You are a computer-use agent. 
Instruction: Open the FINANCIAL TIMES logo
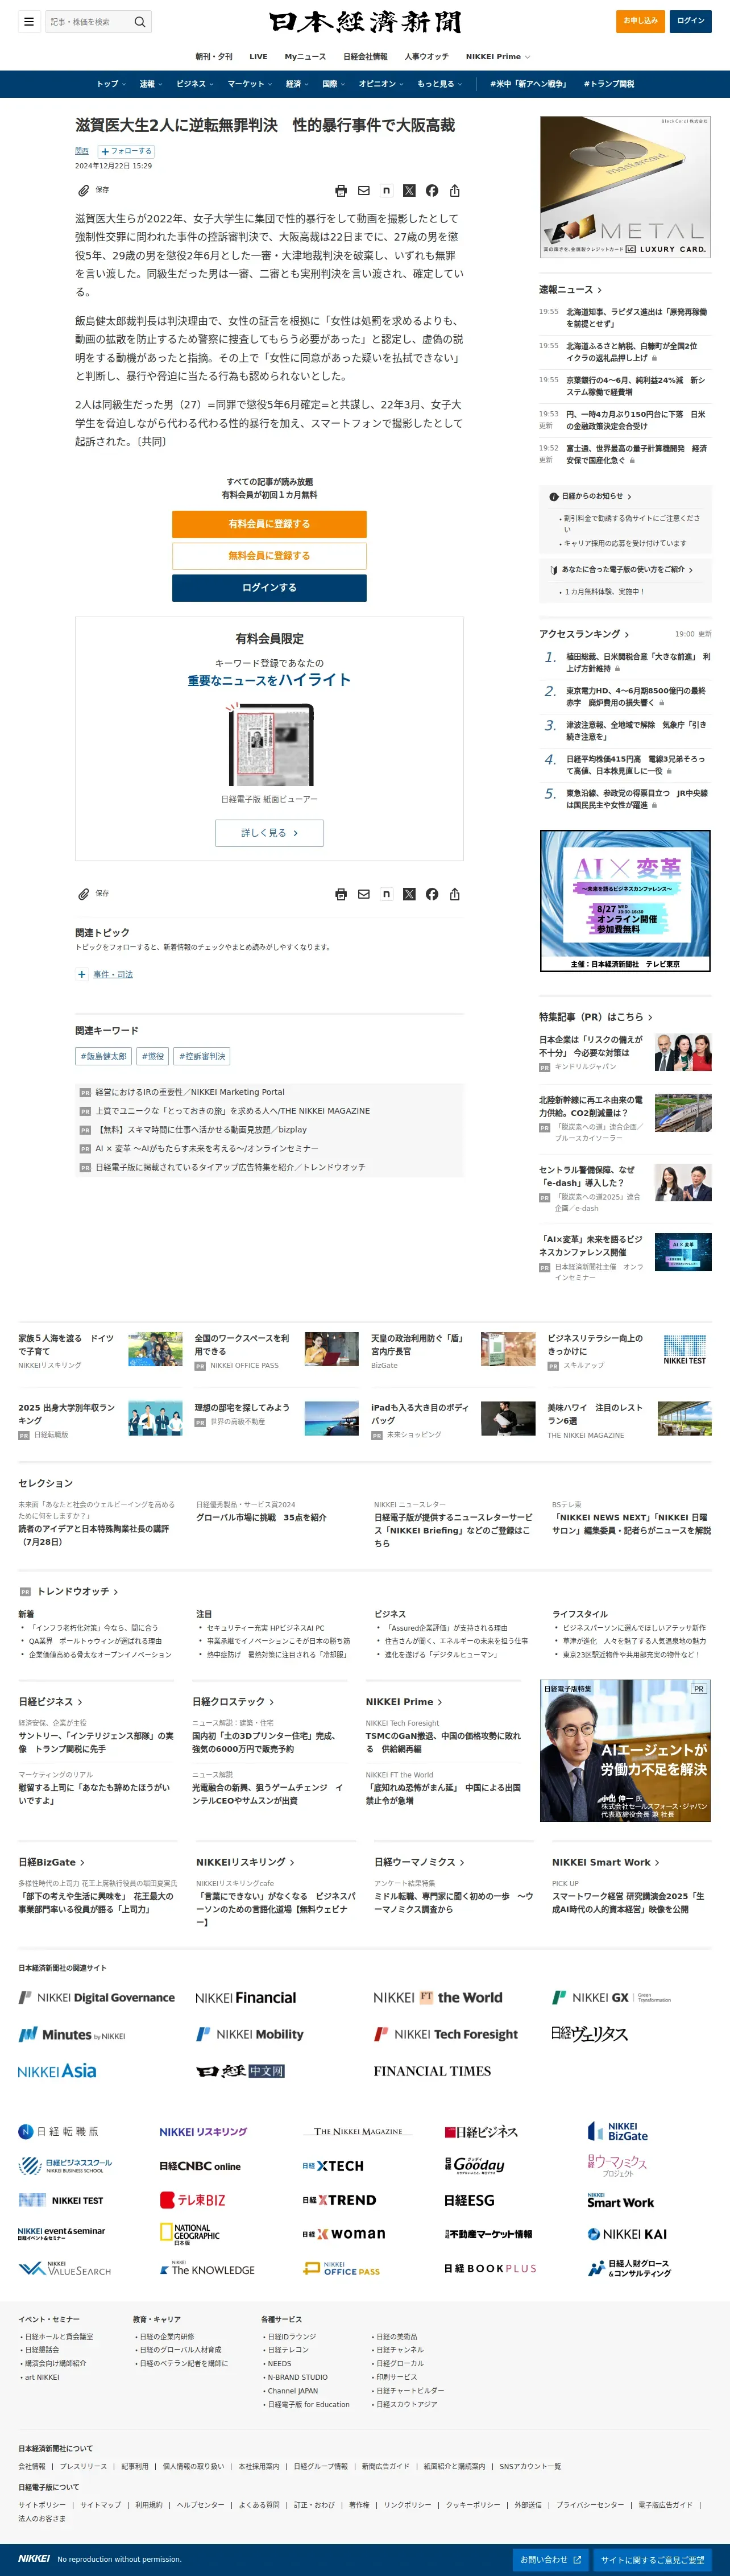point(432,2070)
